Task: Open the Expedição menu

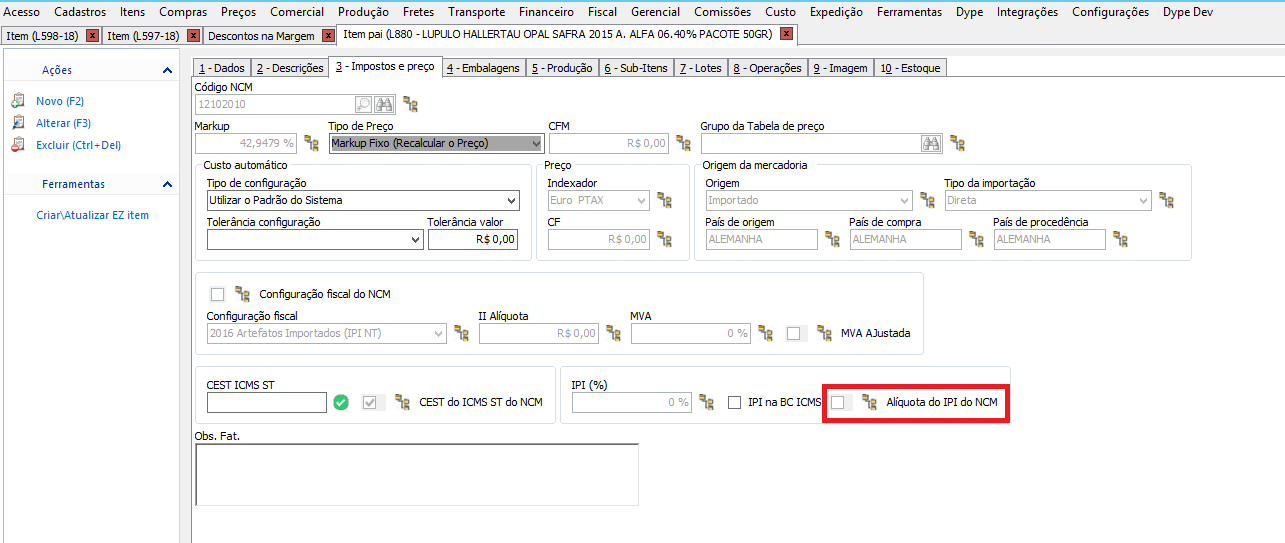Action: coord(836,12)
